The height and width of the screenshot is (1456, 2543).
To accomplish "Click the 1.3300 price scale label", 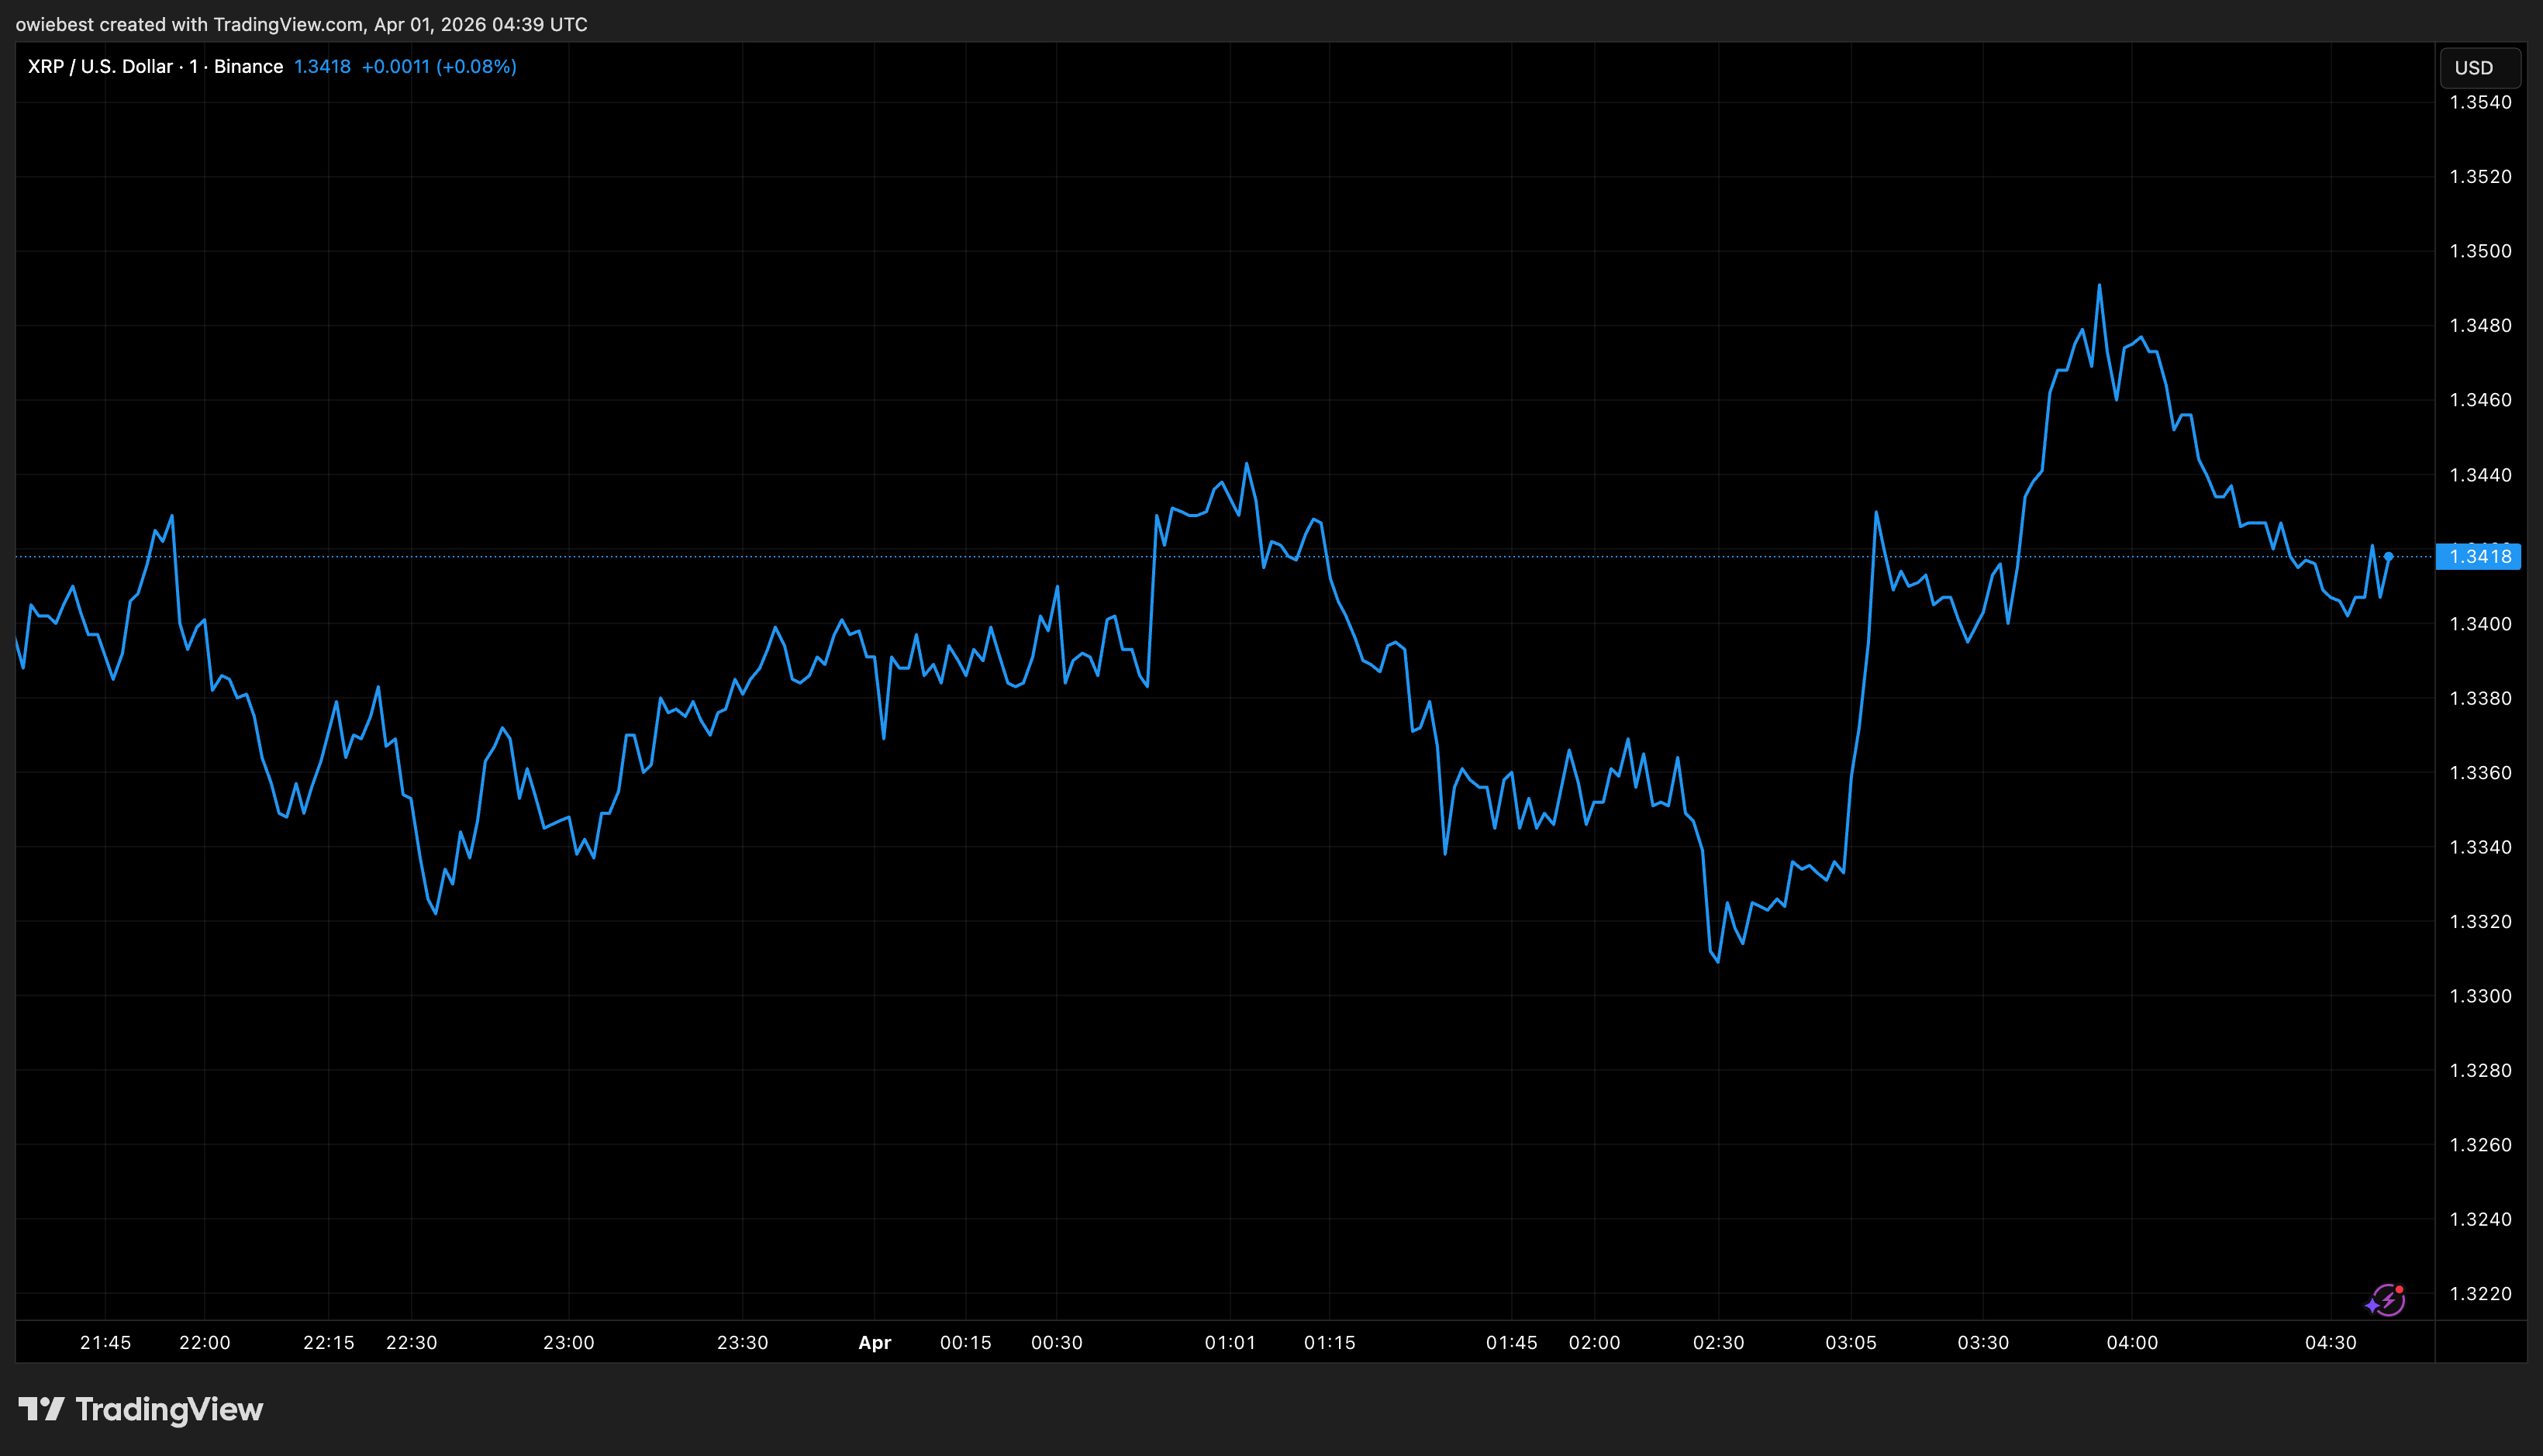I will click(2480, 996).
